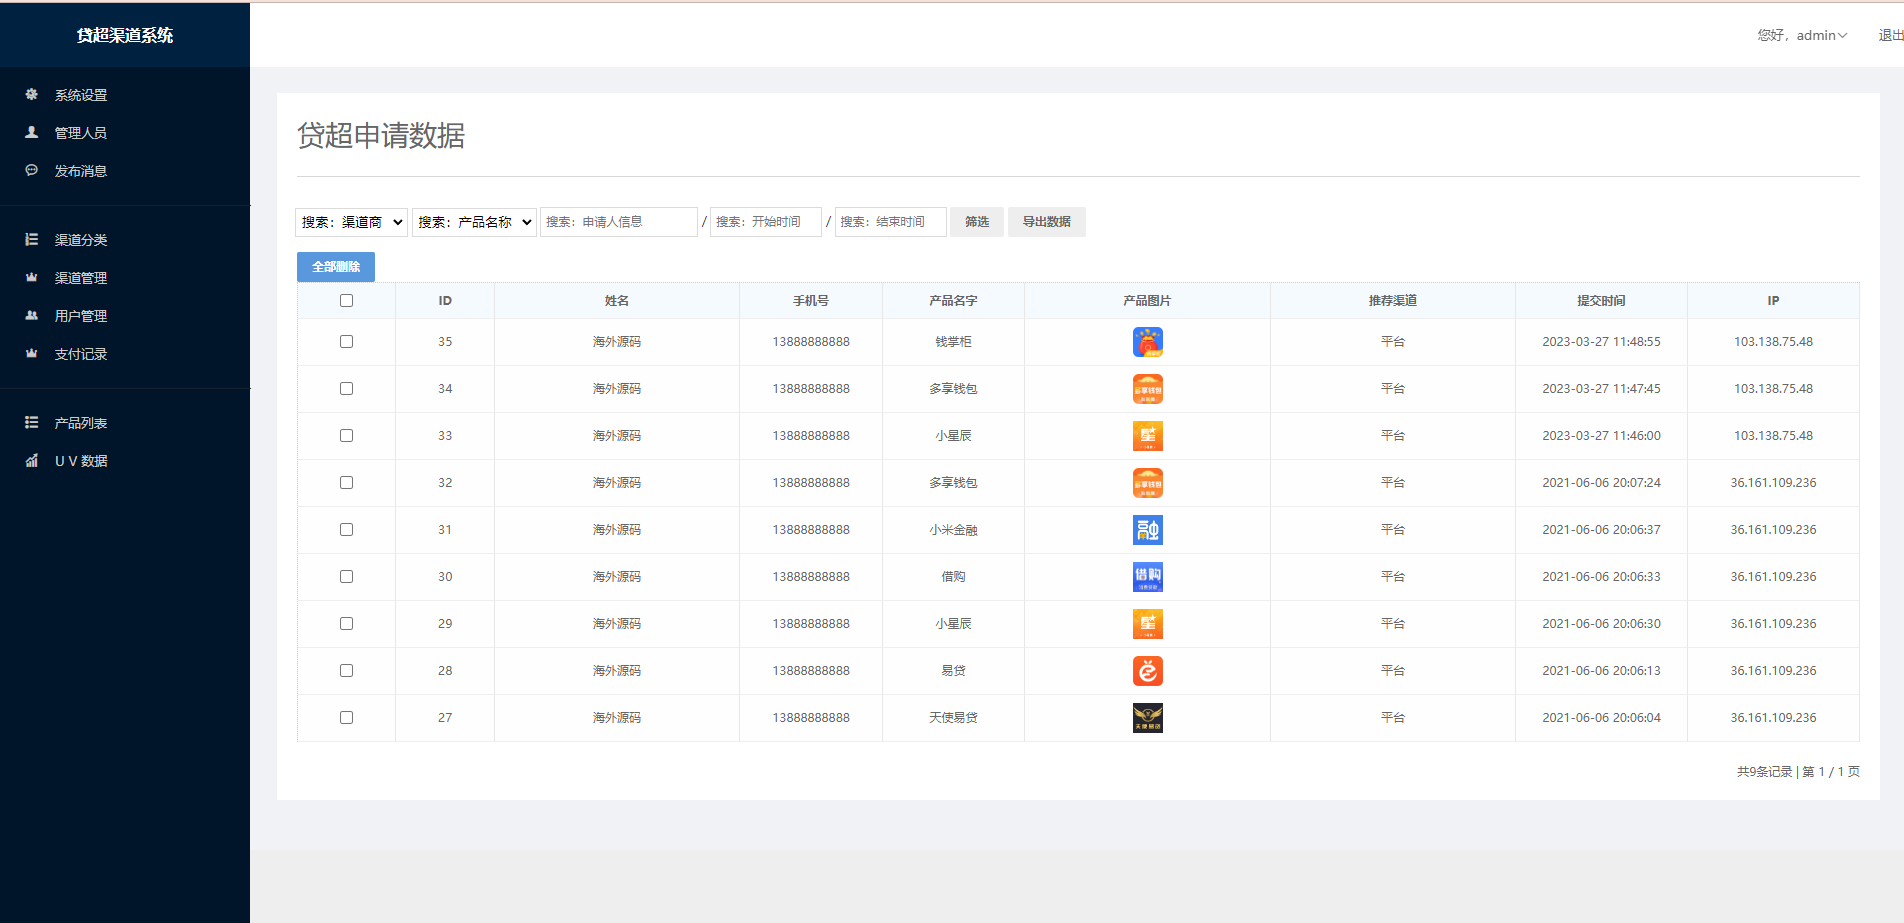The image size is (1904, 923).
Task: Toggle the select-all checkbox in table header
Action: click(x=346, y=301)
